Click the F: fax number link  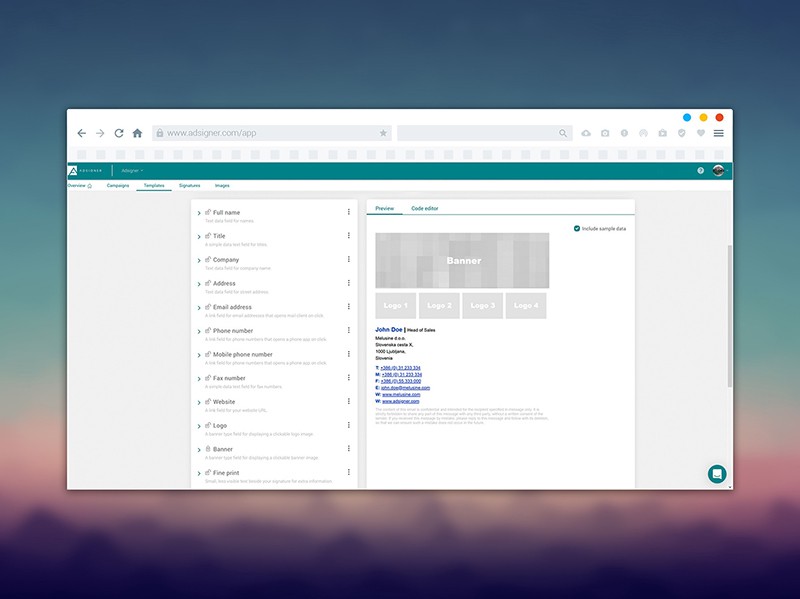[x=401, y=381]
